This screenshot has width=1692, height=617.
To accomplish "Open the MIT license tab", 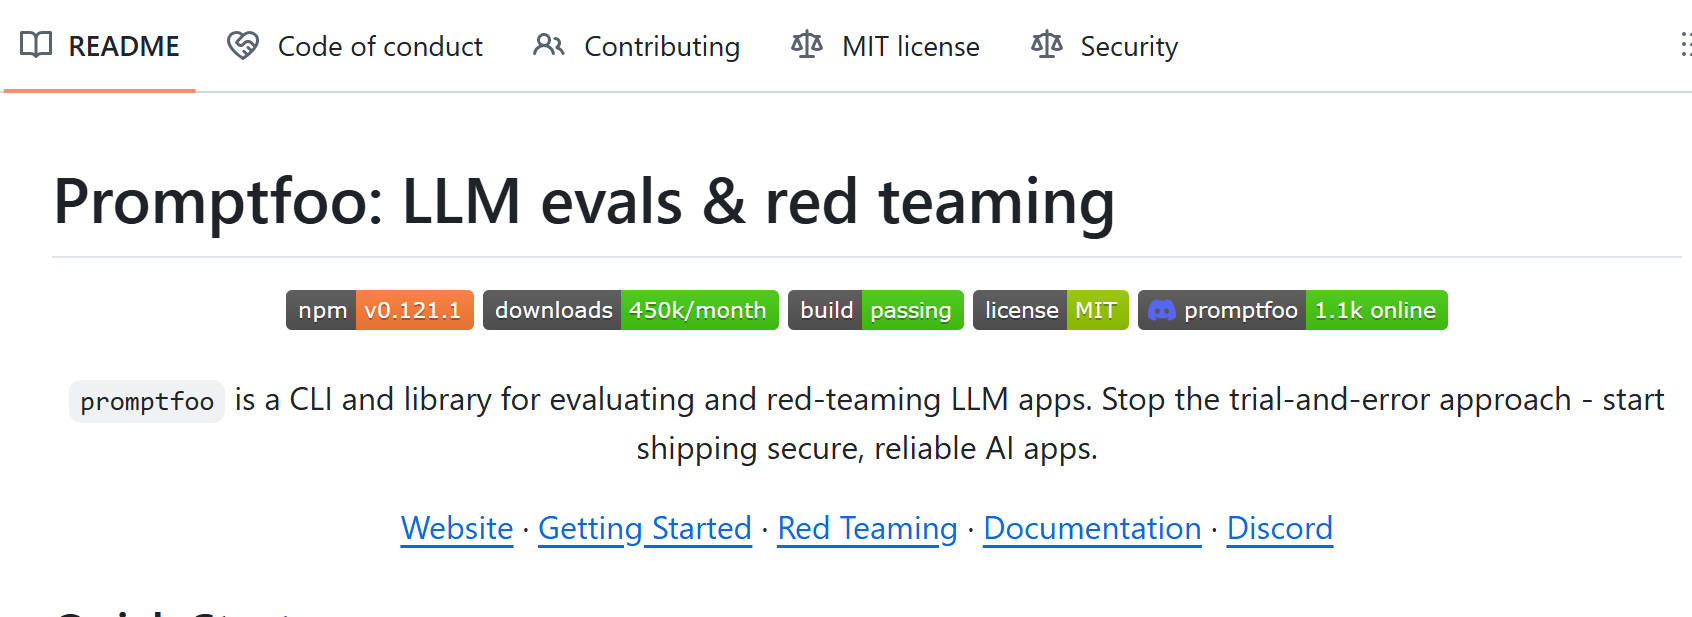I will 910,47.
